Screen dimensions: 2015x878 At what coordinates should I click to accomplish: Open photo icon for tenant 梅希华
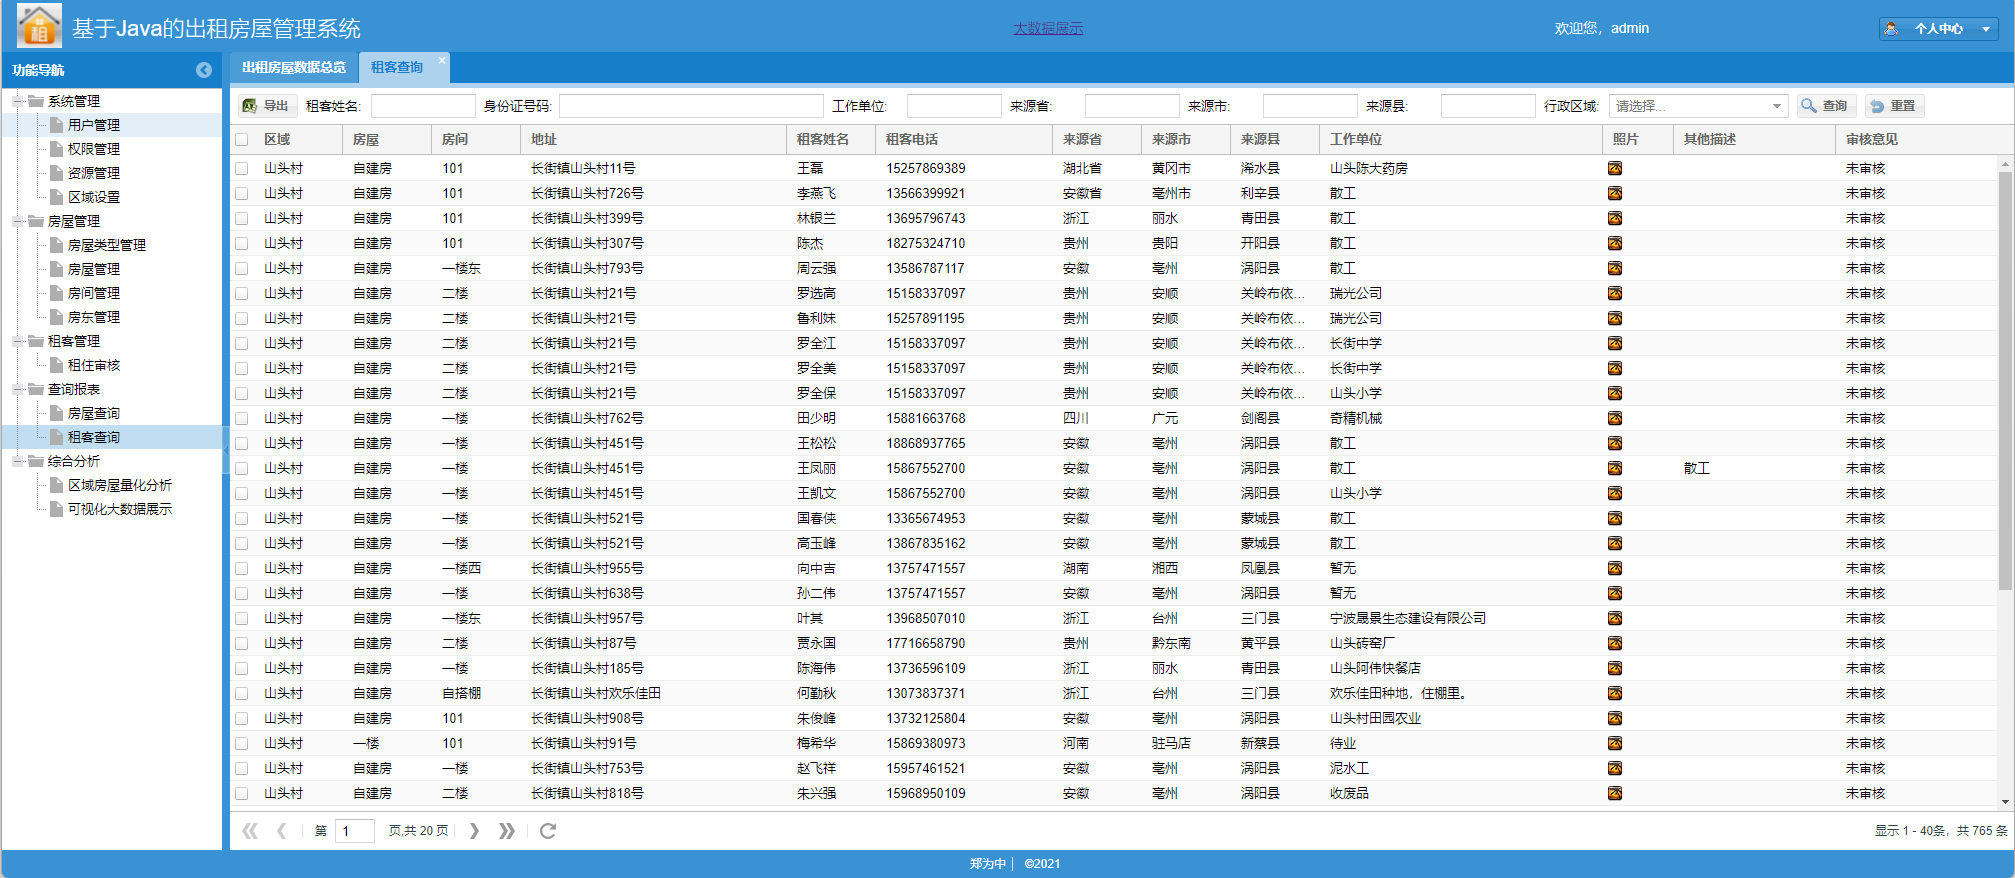coord(1615,743)
